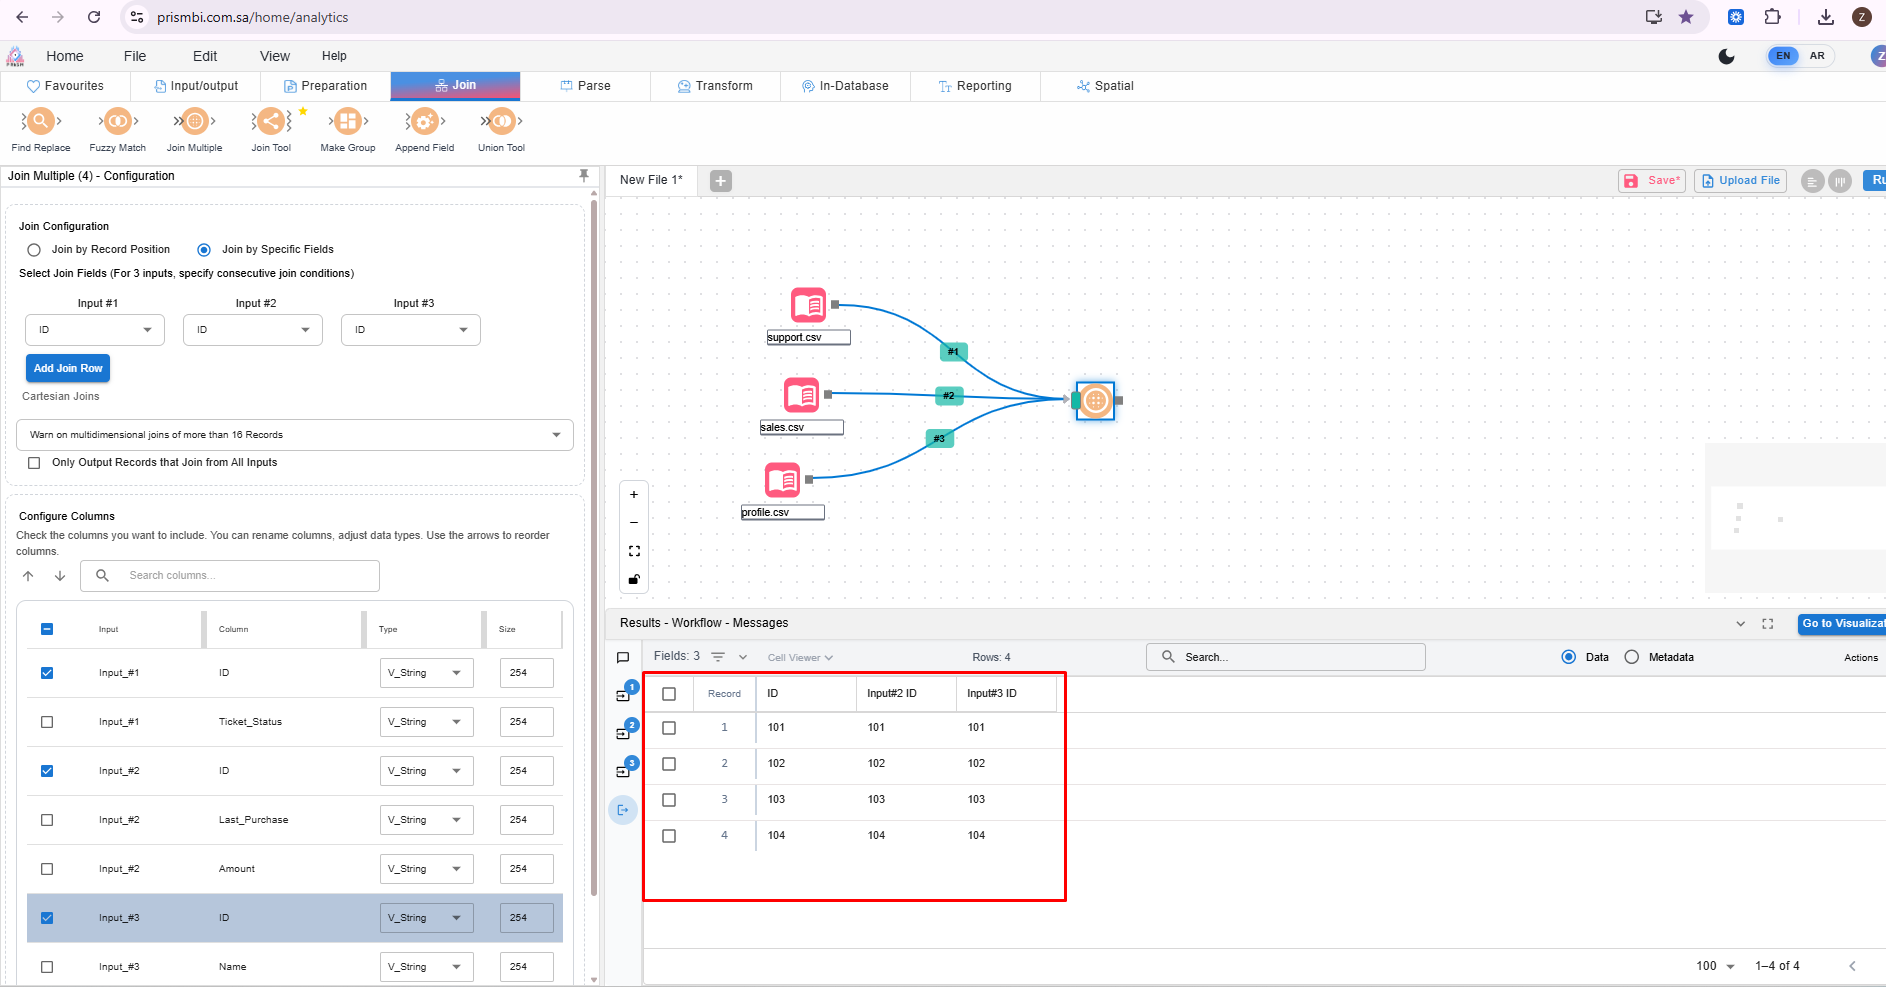Click the Make Group tool icon
Screen dimensions: 1886x987
click(x=347, y=122)
